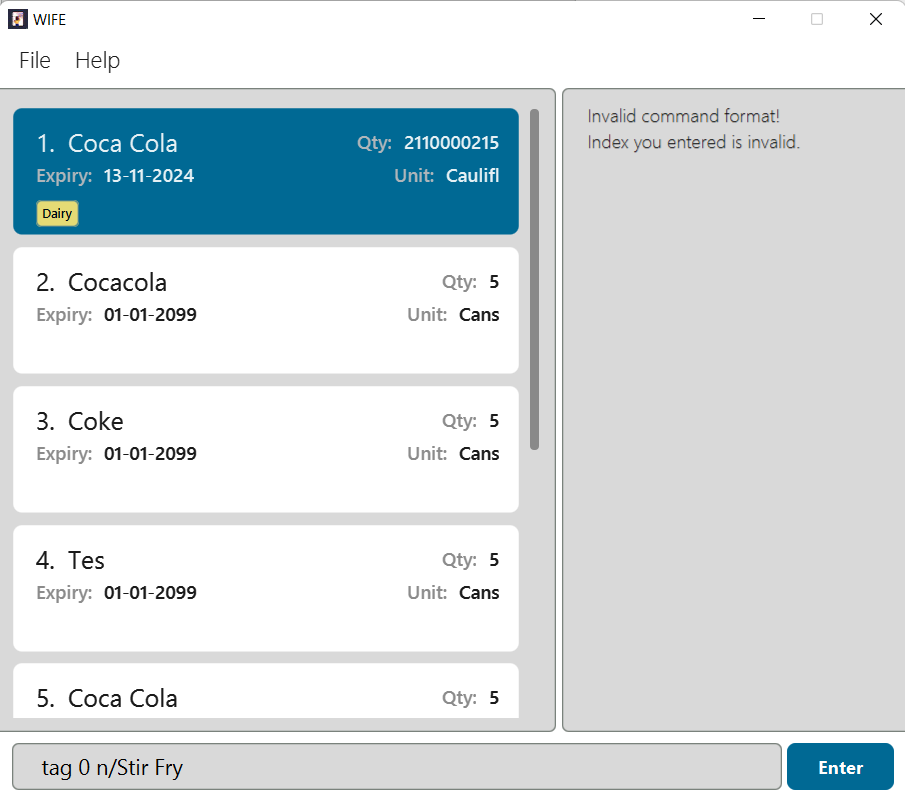Click the food list scrollbar
This screenshot has width=905, height=798.
click(x=534, y=279)
